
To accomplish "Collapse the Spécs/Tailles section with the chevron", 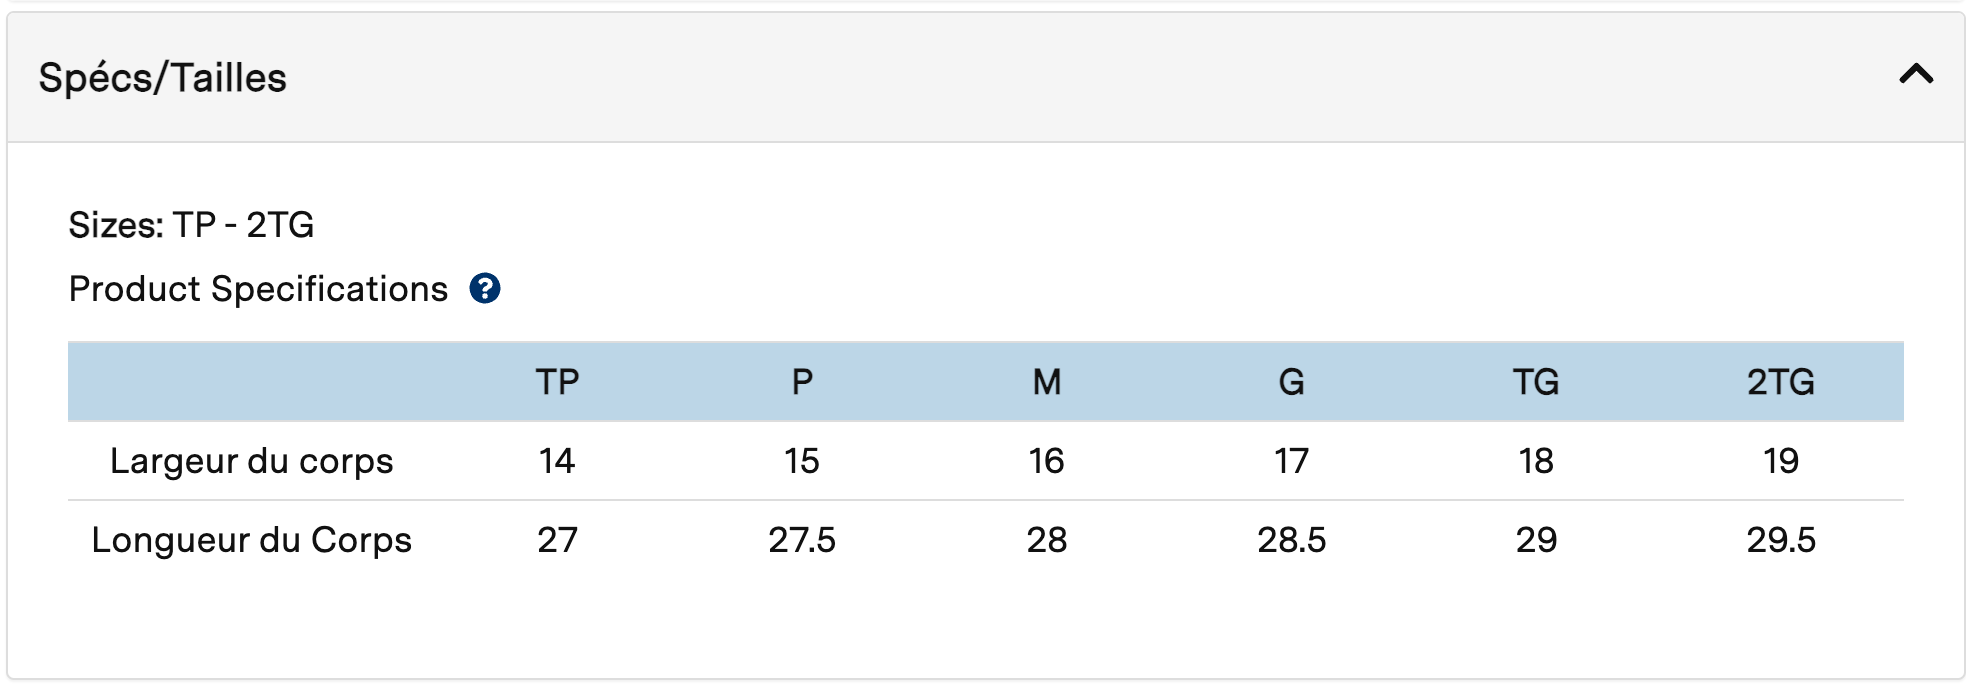I will [1916, 75].
